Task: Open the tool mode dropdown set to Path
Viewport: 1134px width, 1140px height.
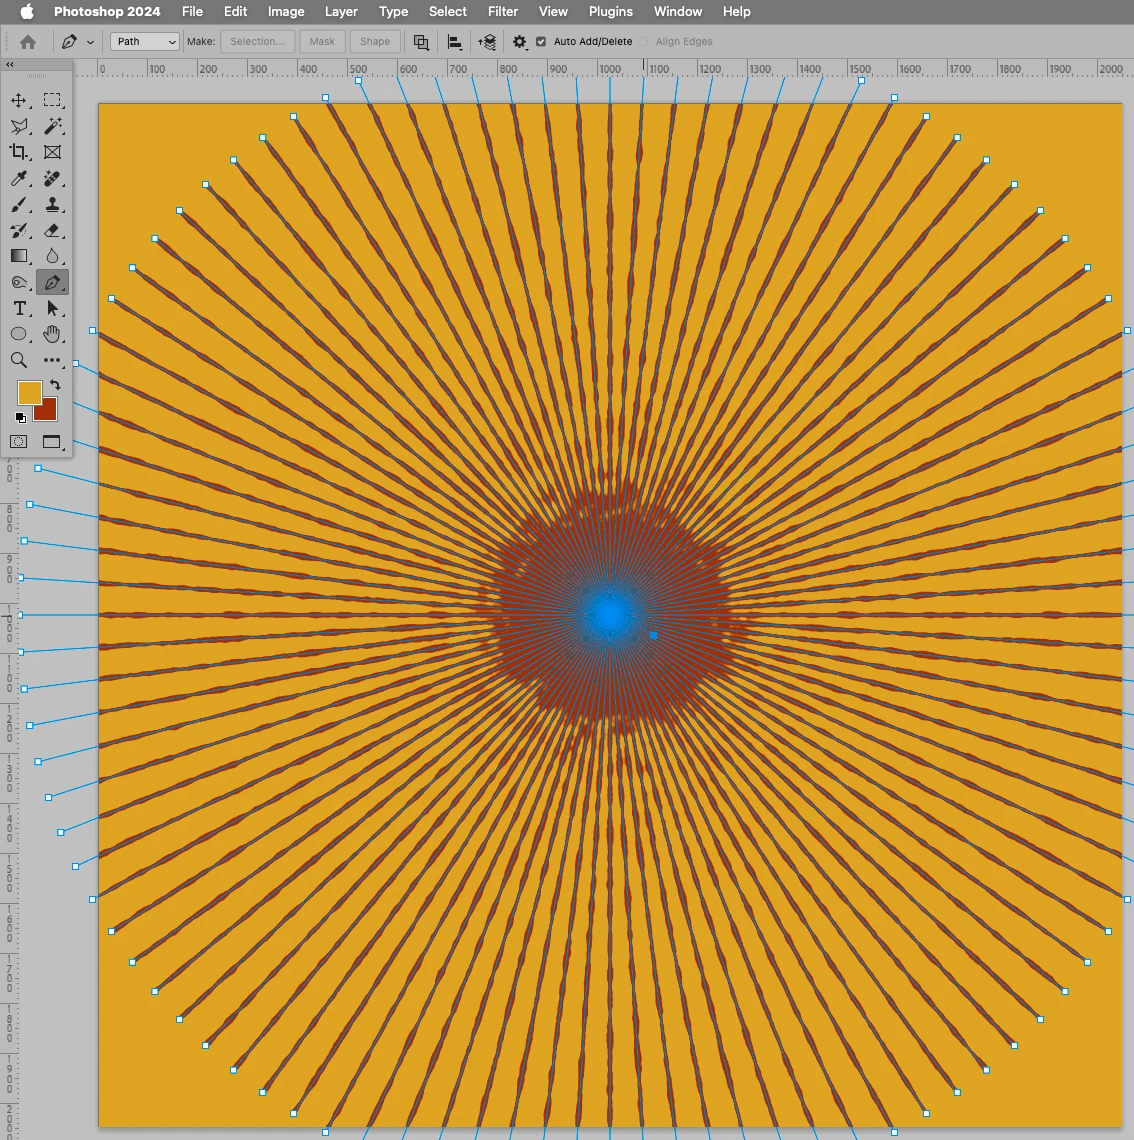Action: [x=145, y=41]
